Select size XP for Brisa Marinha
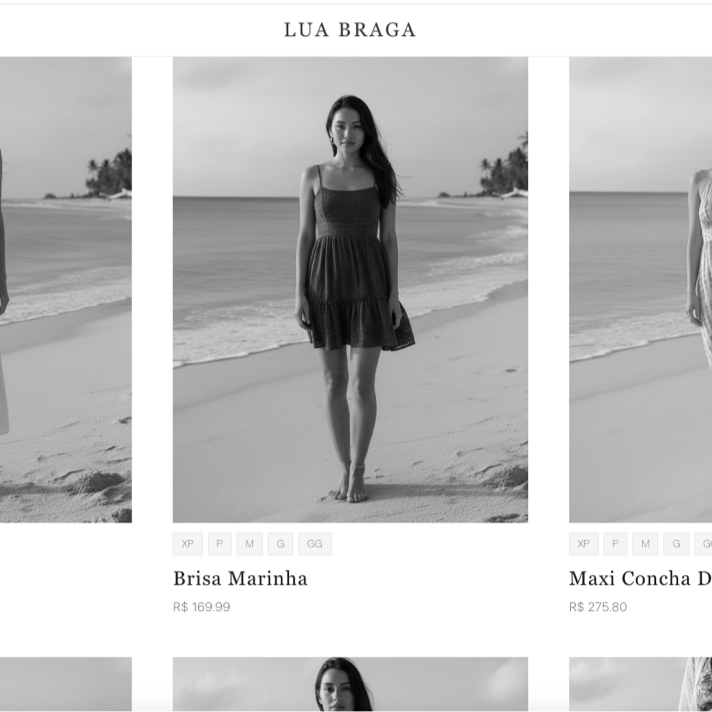 [x=188, y=544]
